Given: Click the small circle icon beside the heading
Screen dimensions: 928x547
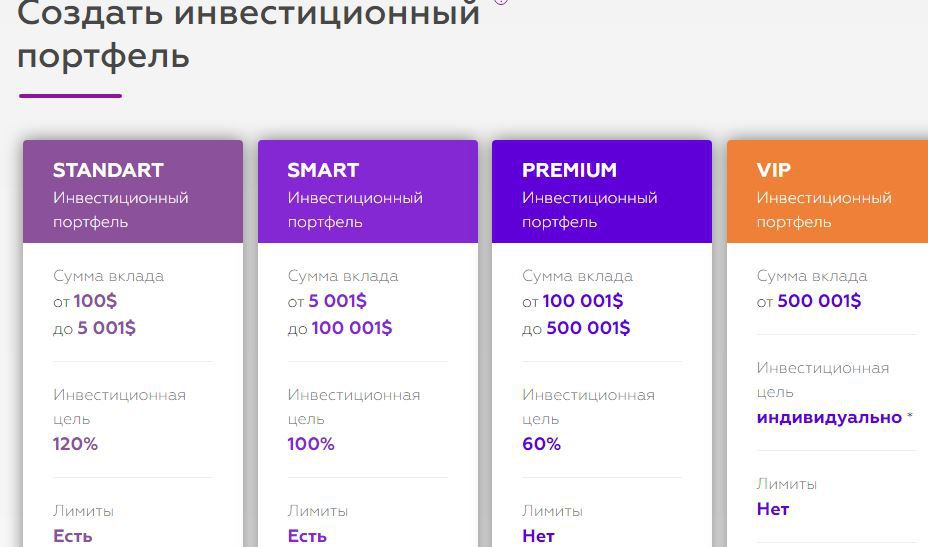Looking at the screenshot, I should click(501, 2).
